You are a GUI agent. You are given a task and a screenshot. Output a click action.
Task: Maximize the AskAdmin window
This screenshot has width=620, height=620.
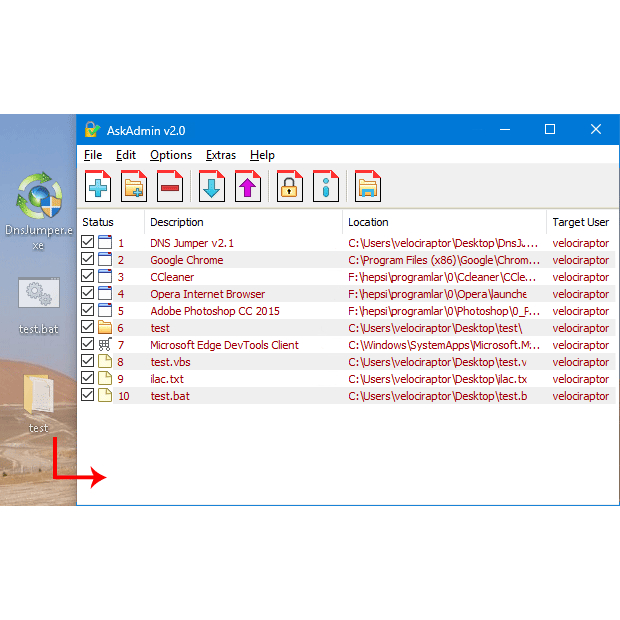pos(550,129)
